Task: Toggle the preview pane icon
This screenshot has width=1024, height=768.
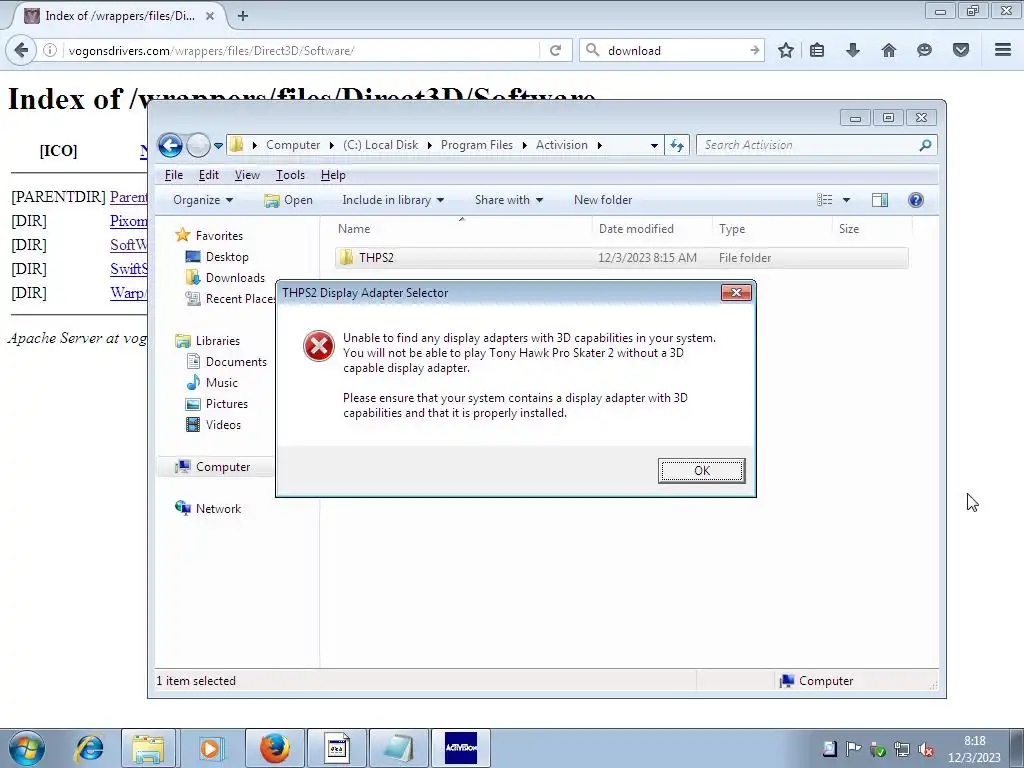Action: tap(880, 200)
